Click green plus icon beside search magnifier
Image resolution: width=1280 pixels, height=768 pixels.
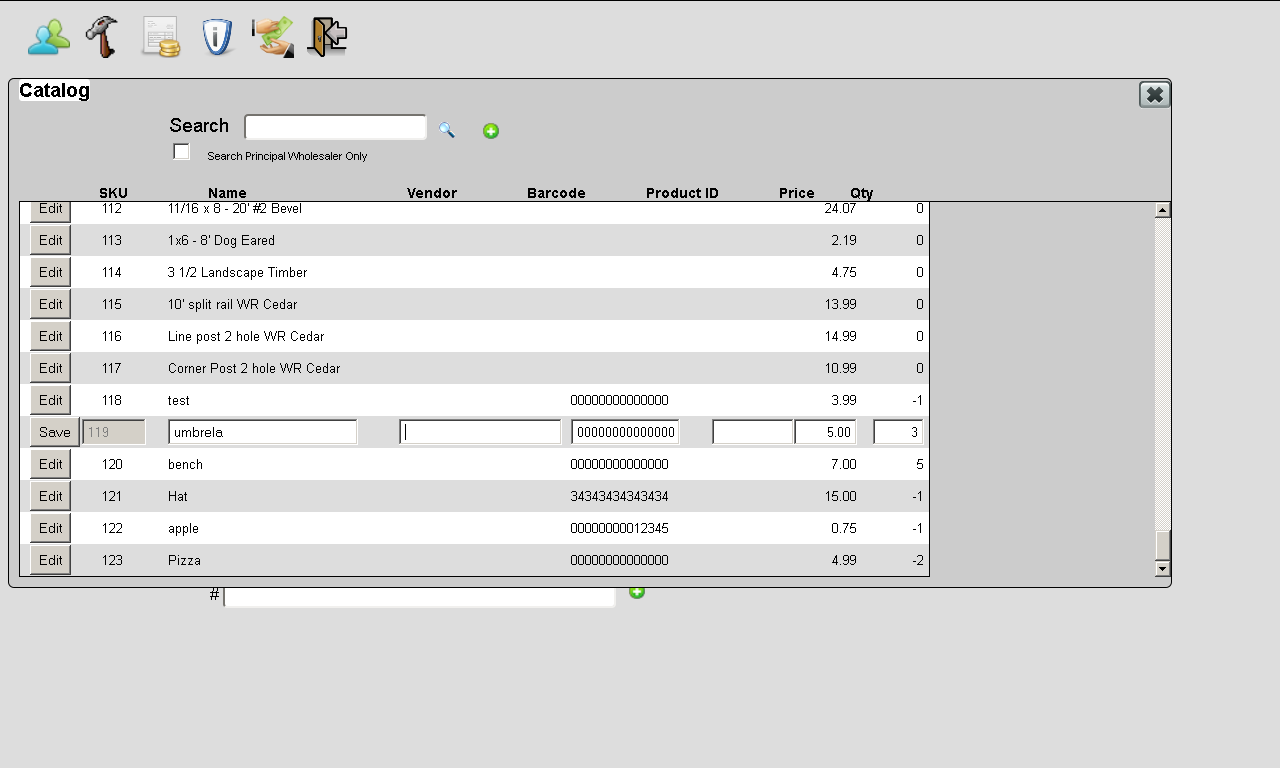click(491, 131)
